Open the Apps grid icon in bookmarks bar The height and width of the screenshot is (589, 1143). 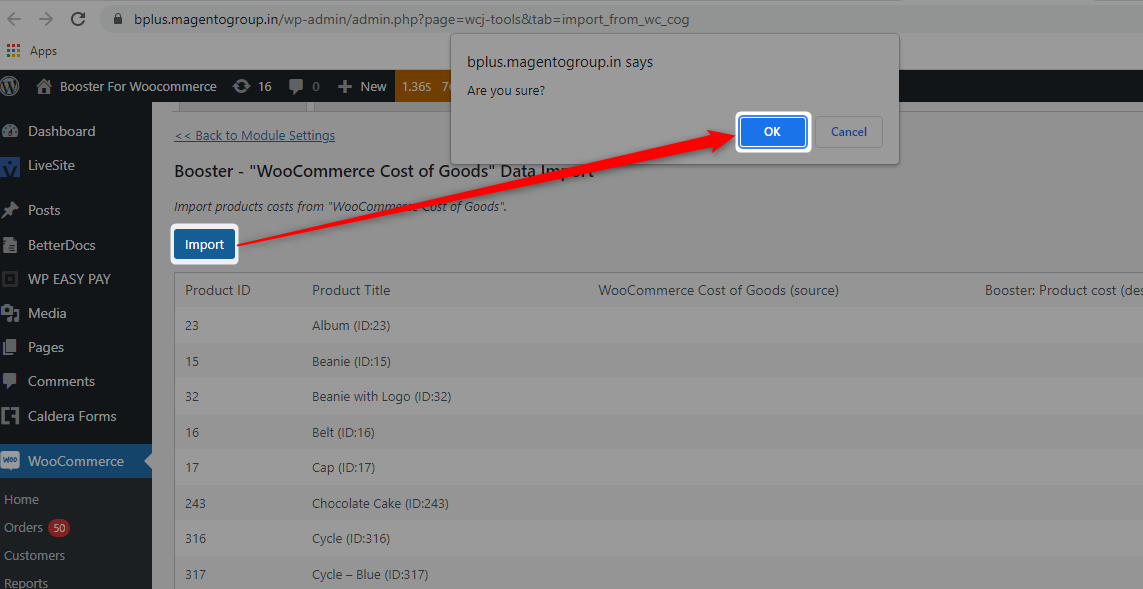[x=13, y=50]
